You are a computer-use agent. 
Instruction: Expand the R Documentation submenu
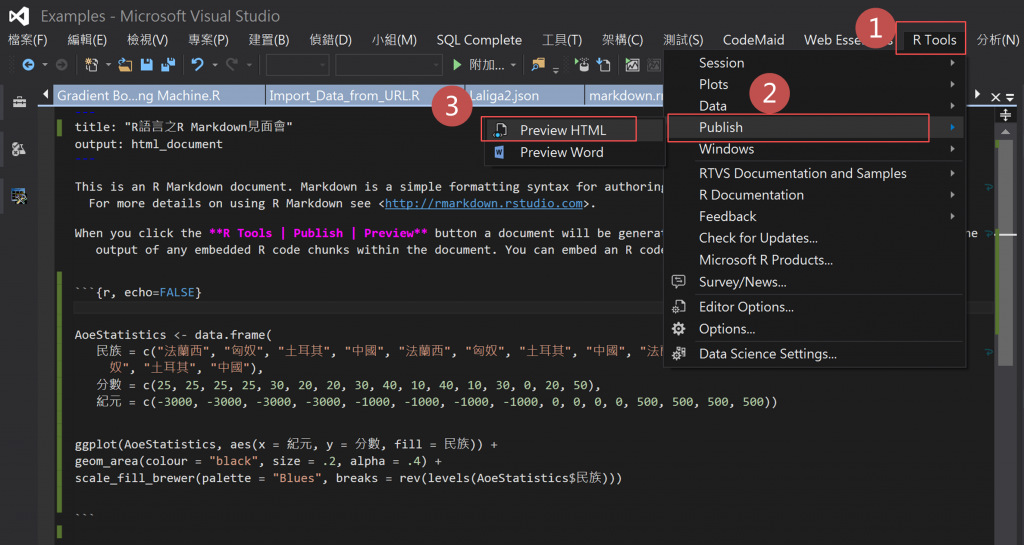953,195
